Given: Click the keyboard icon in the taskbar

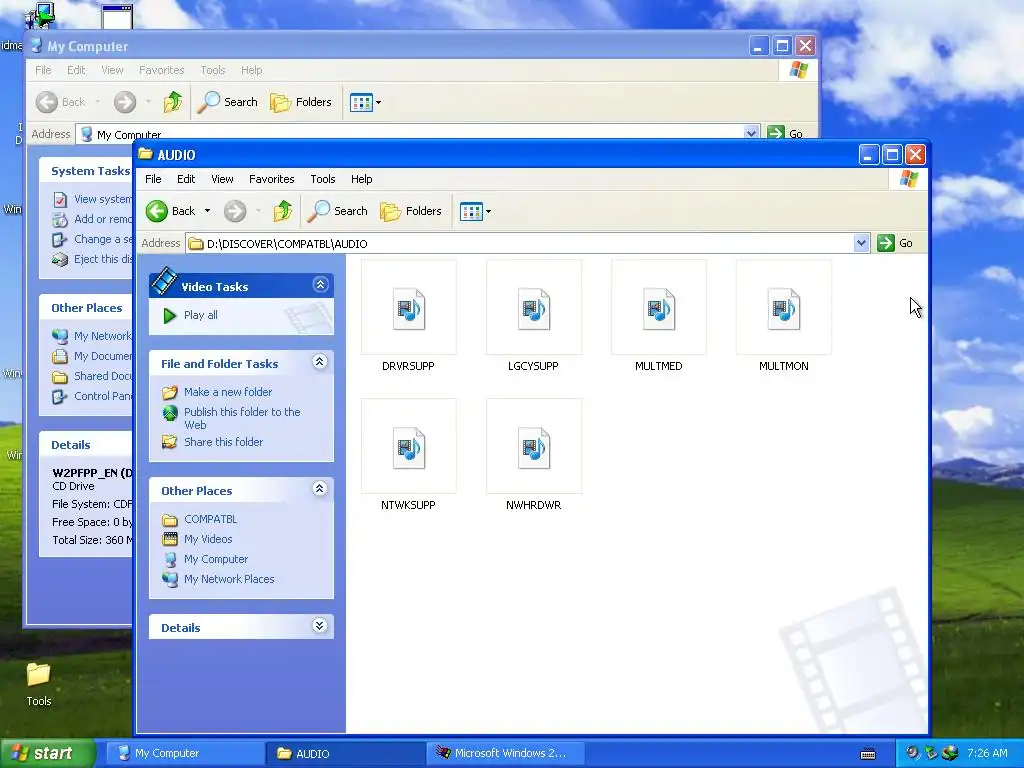Looking at the screenshot, I should [868, 754].
